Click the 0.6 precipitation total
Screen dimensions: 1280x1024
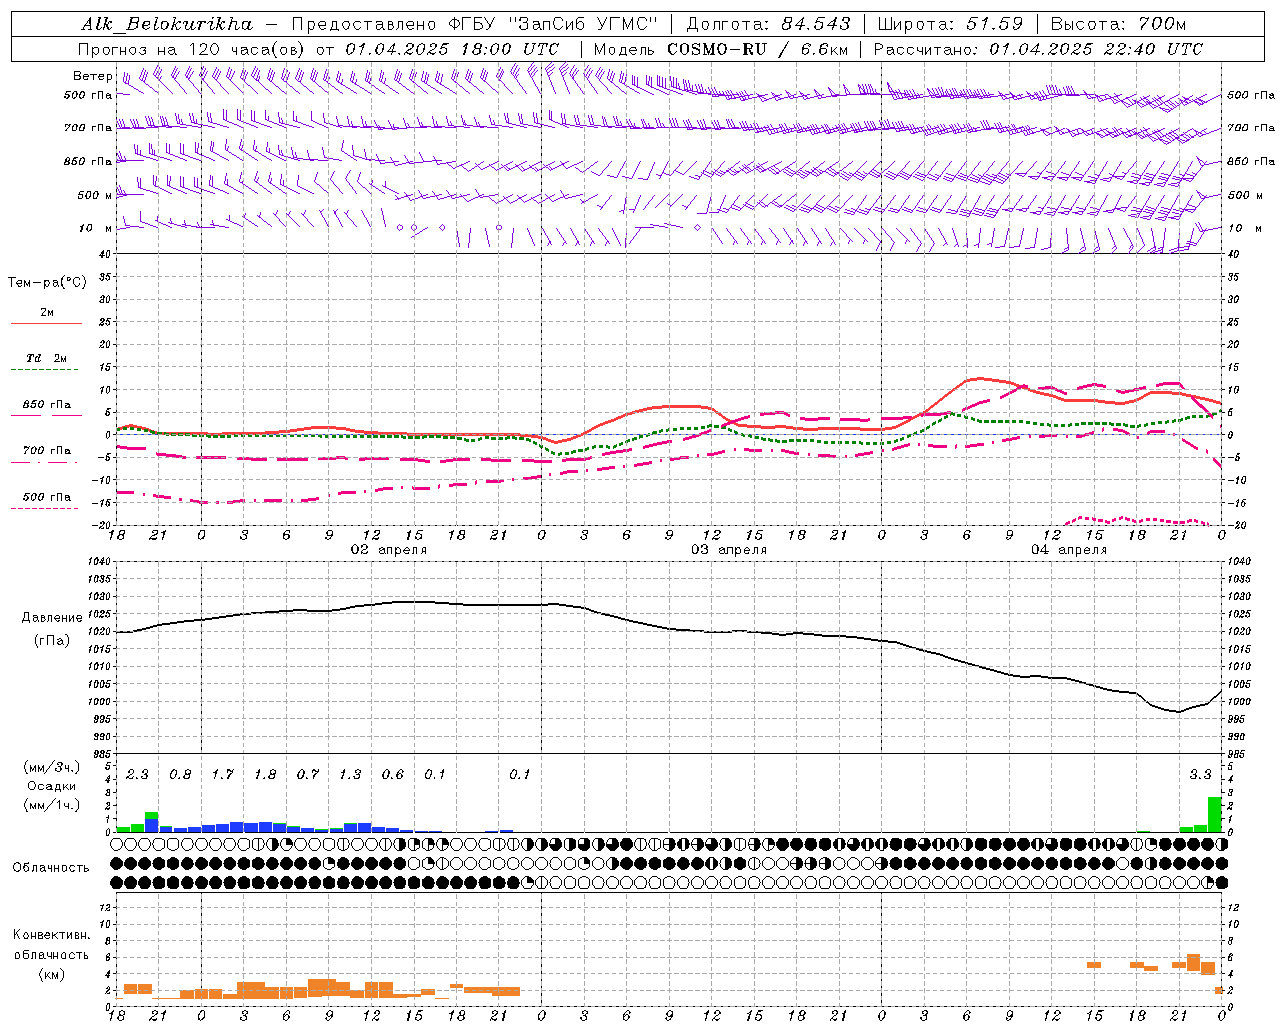[393, 775]
